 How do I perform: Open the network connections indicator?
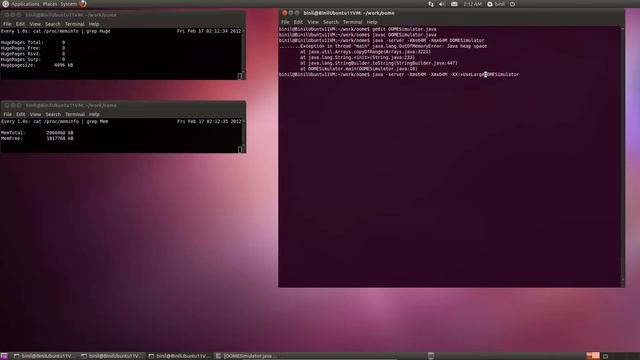[431, 4]
